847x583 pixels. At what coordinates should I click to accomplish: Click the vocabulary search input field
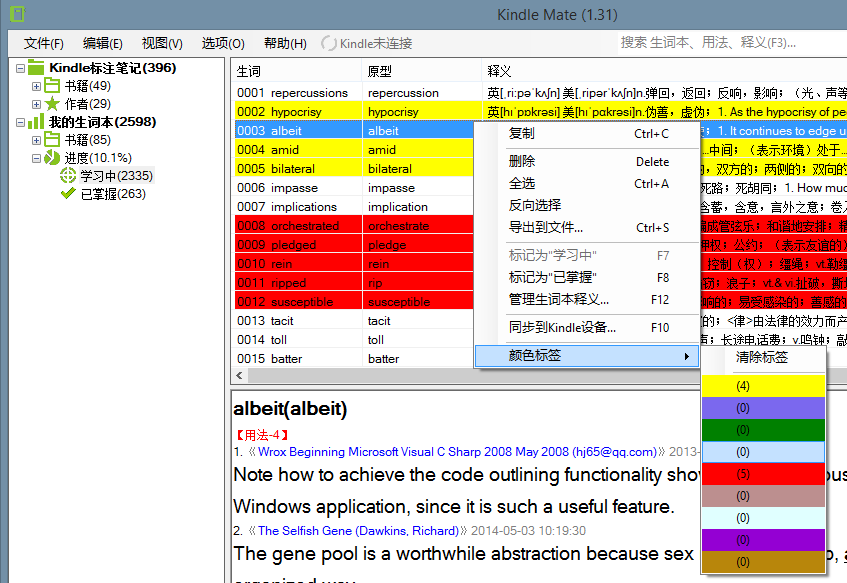(732, 43)
